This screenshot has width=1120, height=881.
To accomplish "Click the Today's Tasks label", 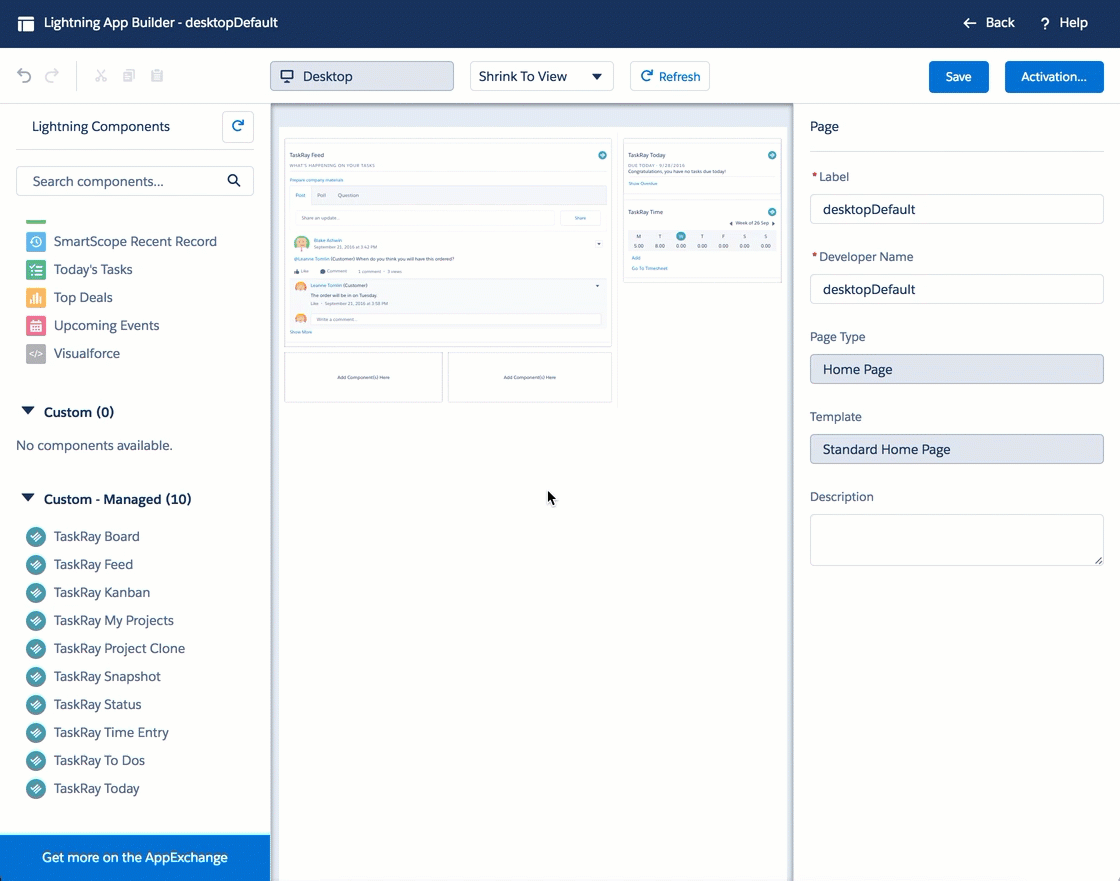I will 93,269.
